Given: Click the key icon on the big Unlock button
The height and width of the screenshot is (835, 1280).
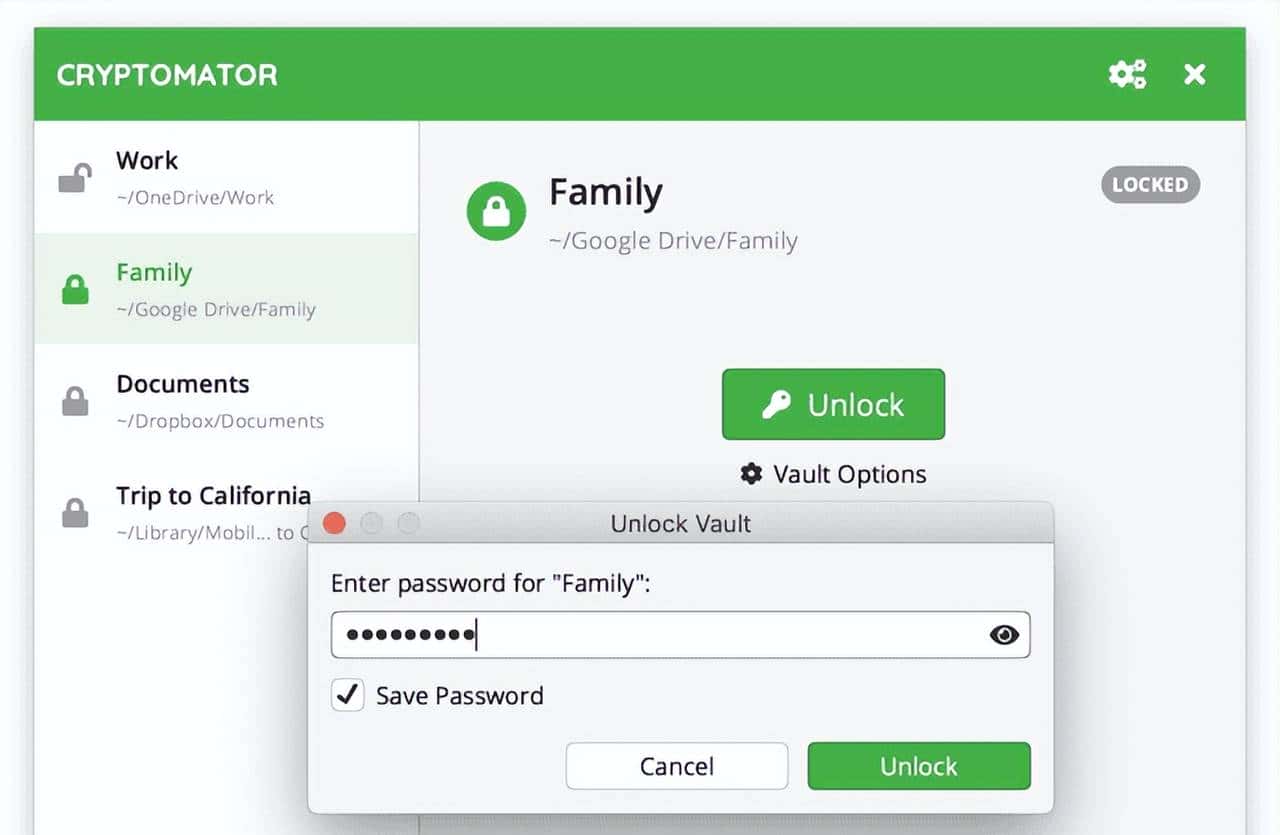Looking at the screenshot, I should click(776, 404).
